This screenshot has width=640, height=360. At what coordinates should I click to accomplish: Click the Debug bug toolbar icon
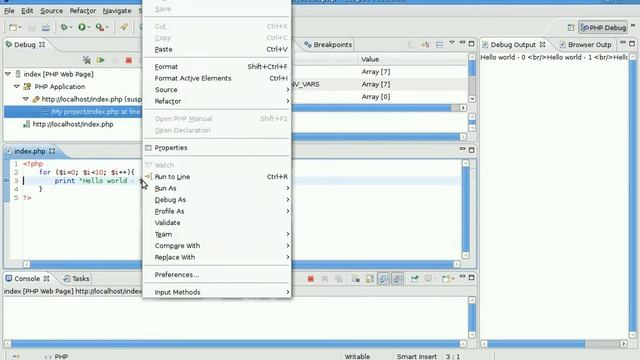coord(64,27)
